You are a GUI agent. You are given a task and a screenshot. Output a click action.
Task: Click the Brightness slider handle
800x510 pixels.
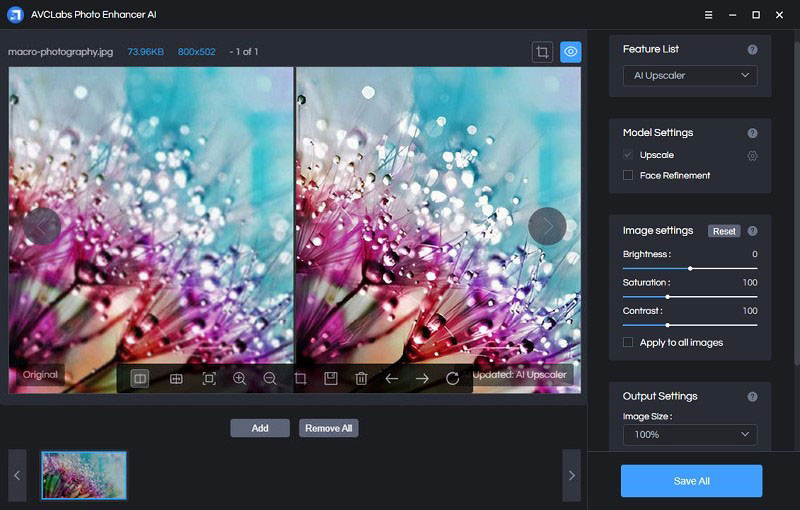click(690, 268)
